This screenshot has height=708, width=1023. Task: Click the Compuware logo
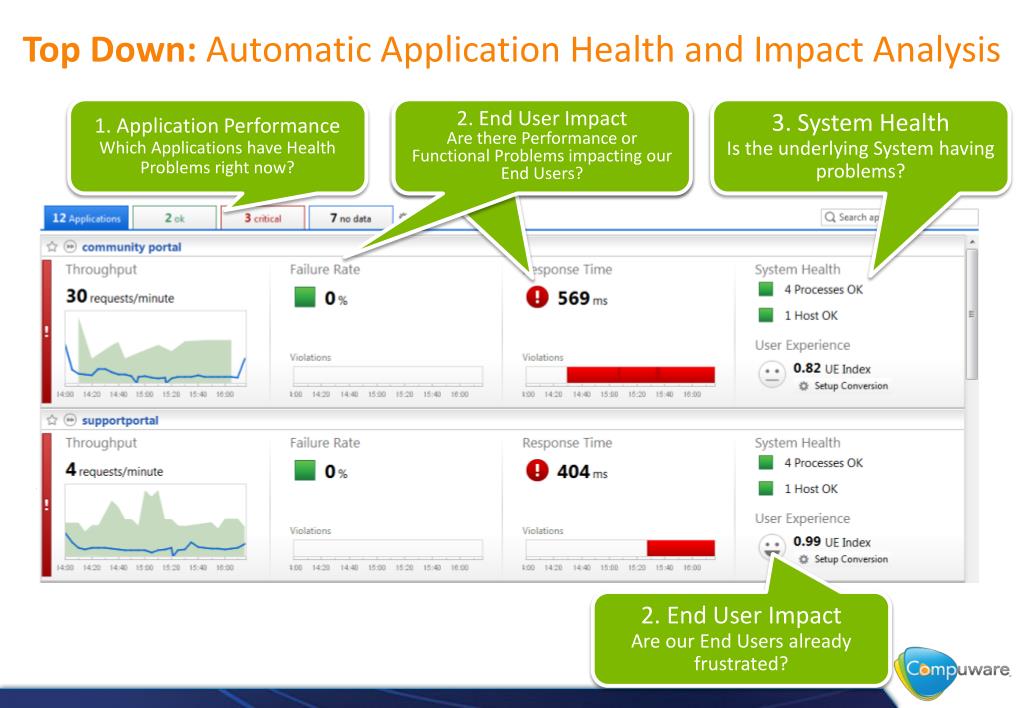953,672
